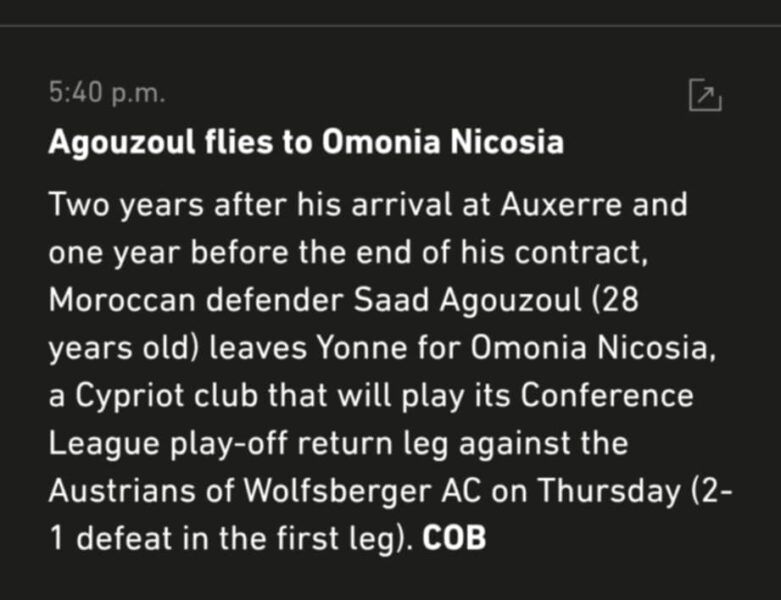Open the headline 'Agouzoul flies to Omonia Nicosia'
The image size is (781, 600).
tap(305, 143)
